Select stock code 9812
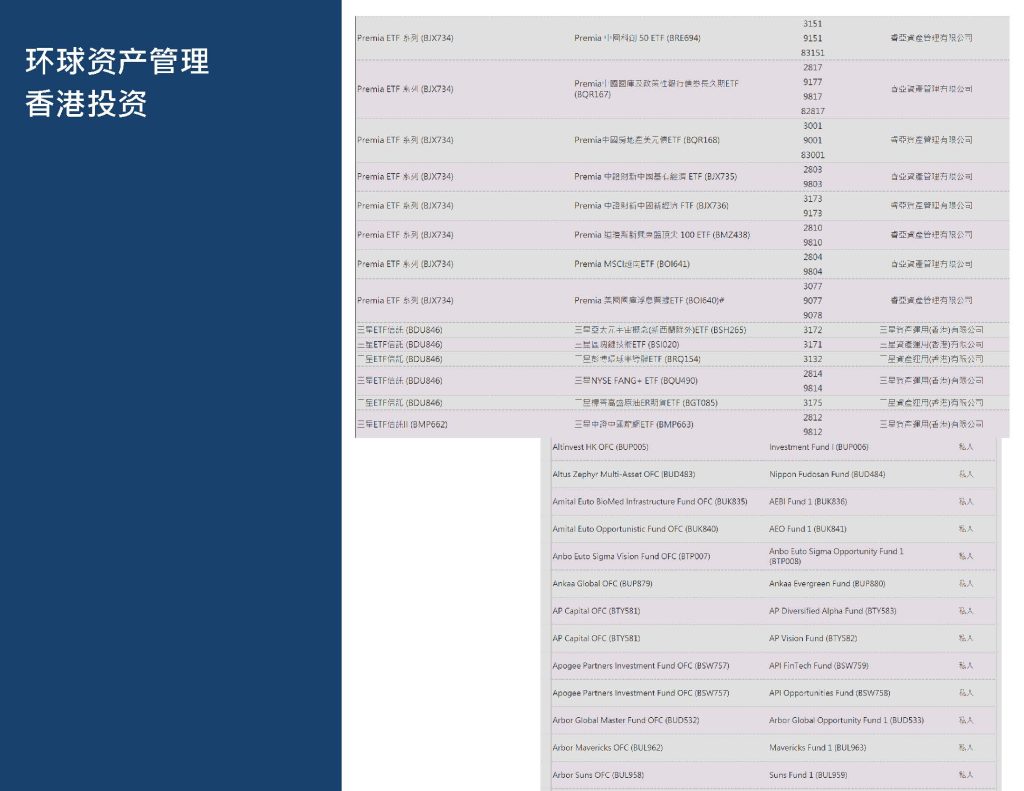The height and width of the screenshot is (791, 1024). [x=812, y=432]
